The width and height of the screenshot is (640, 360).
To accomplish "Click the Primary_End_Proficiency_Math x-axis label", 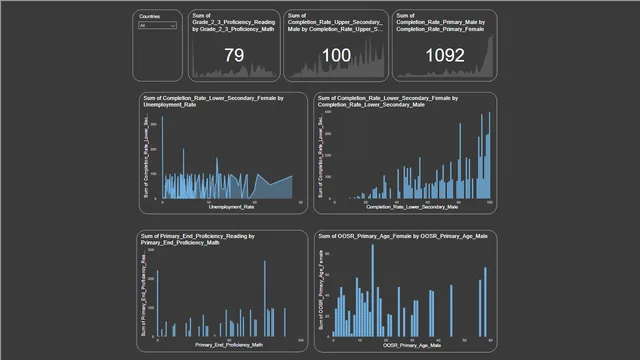I will [x=229, y=345].
